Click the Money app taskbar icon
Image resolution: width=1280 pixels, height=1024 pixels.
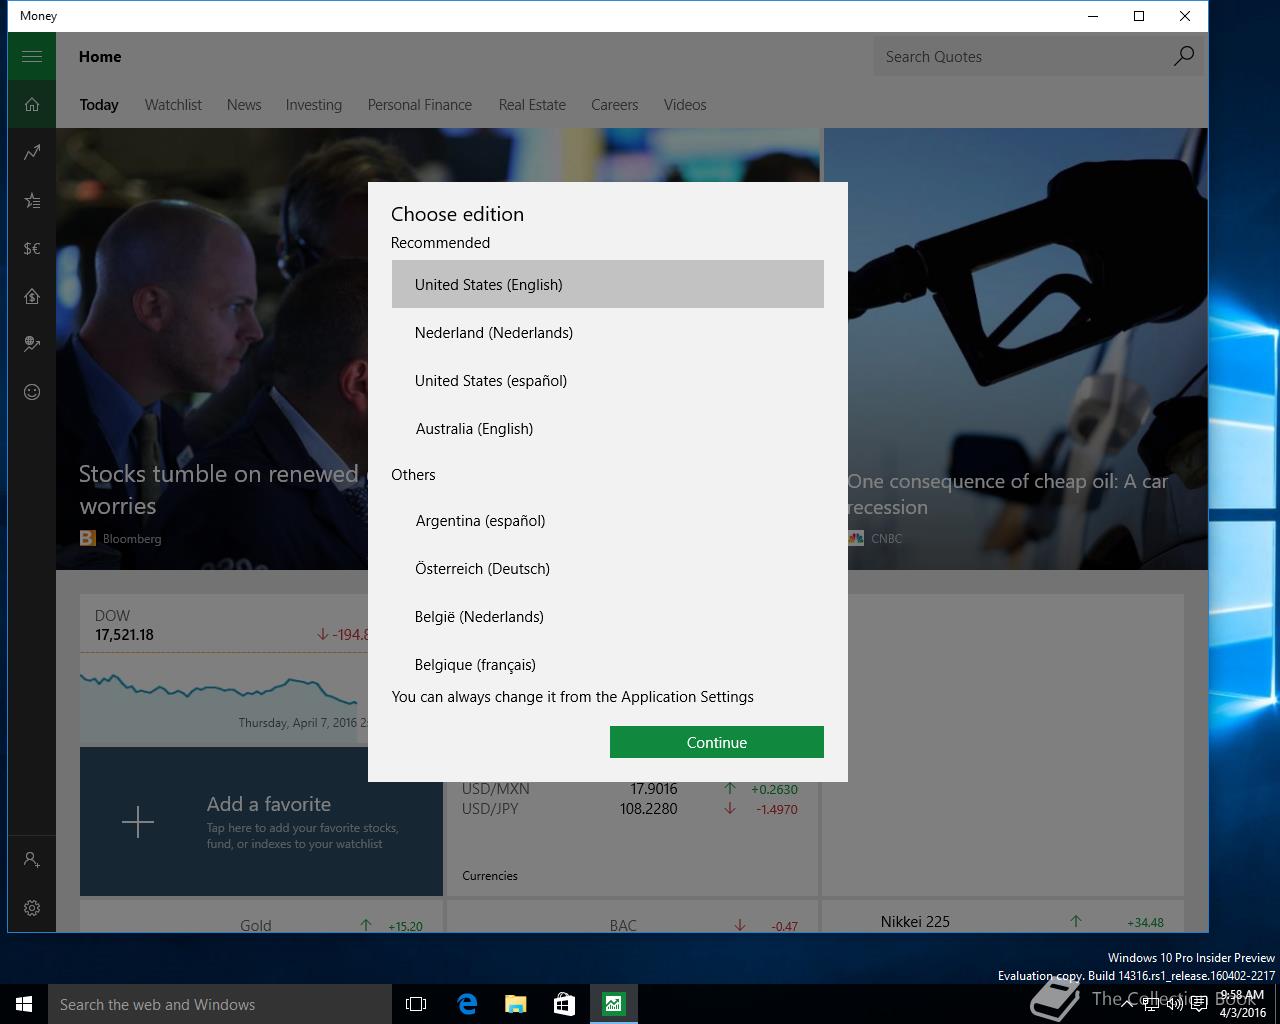[613, 1004]
